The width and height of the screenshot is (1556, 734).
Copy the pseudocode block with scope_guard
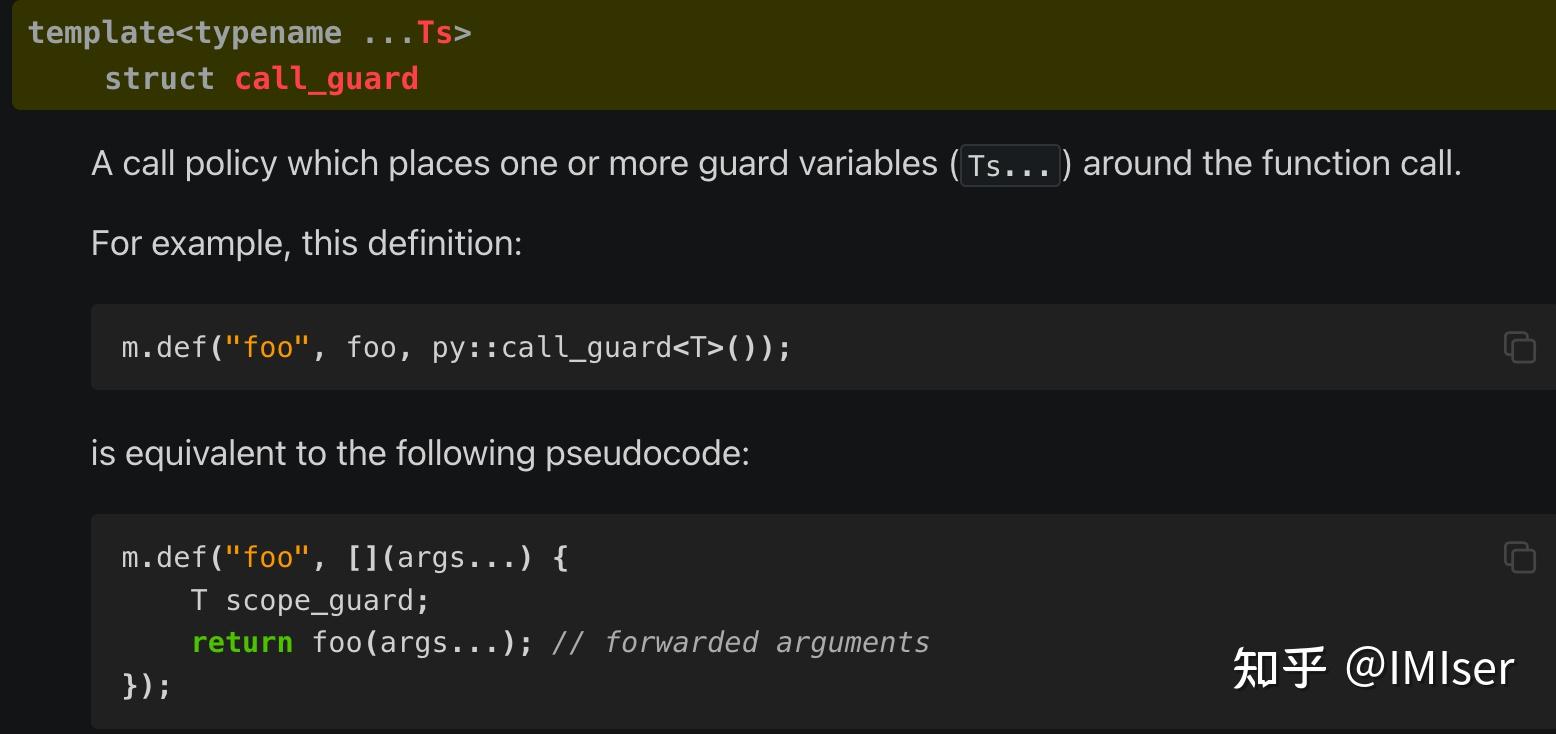[1519, 557]
